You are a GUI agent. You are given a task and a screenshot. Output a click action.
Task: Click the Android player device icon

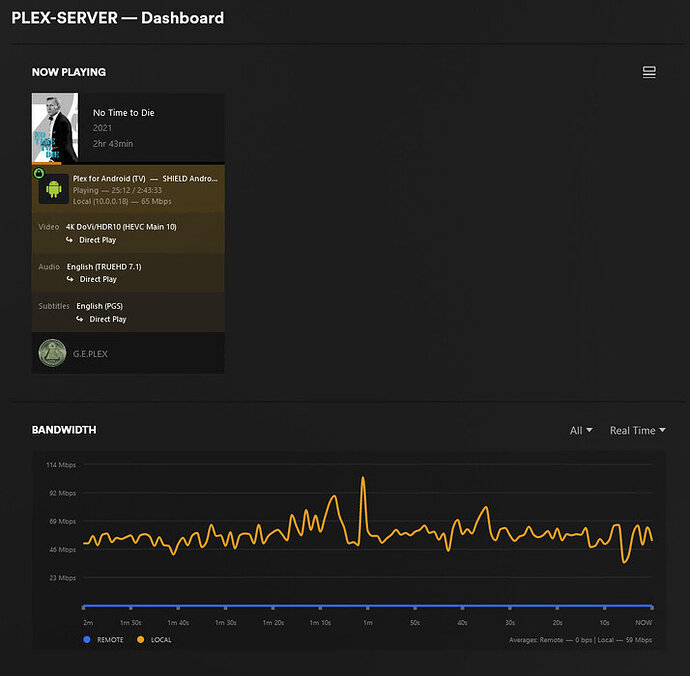tap(54, 189)
